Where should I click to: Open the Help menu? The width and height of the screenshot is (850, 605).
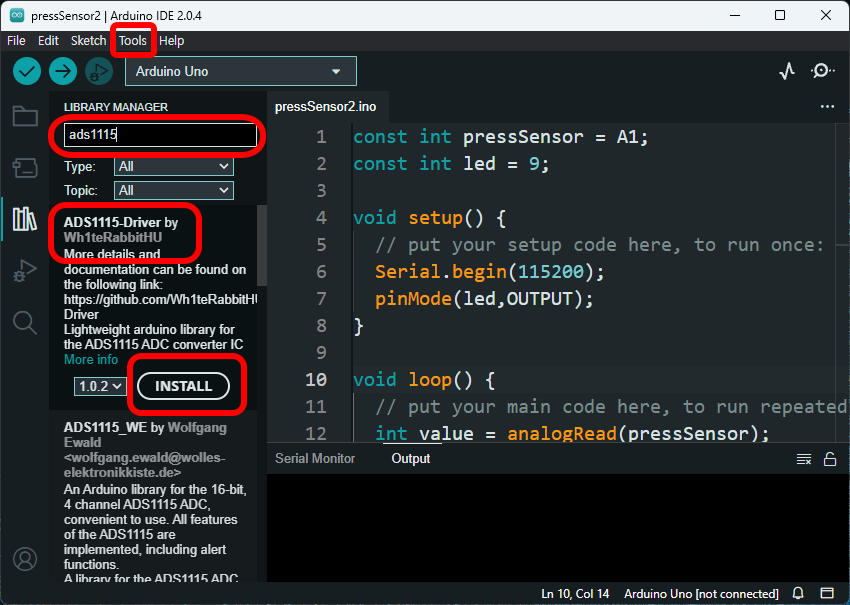pyautogui.click(x=172, y=41)
